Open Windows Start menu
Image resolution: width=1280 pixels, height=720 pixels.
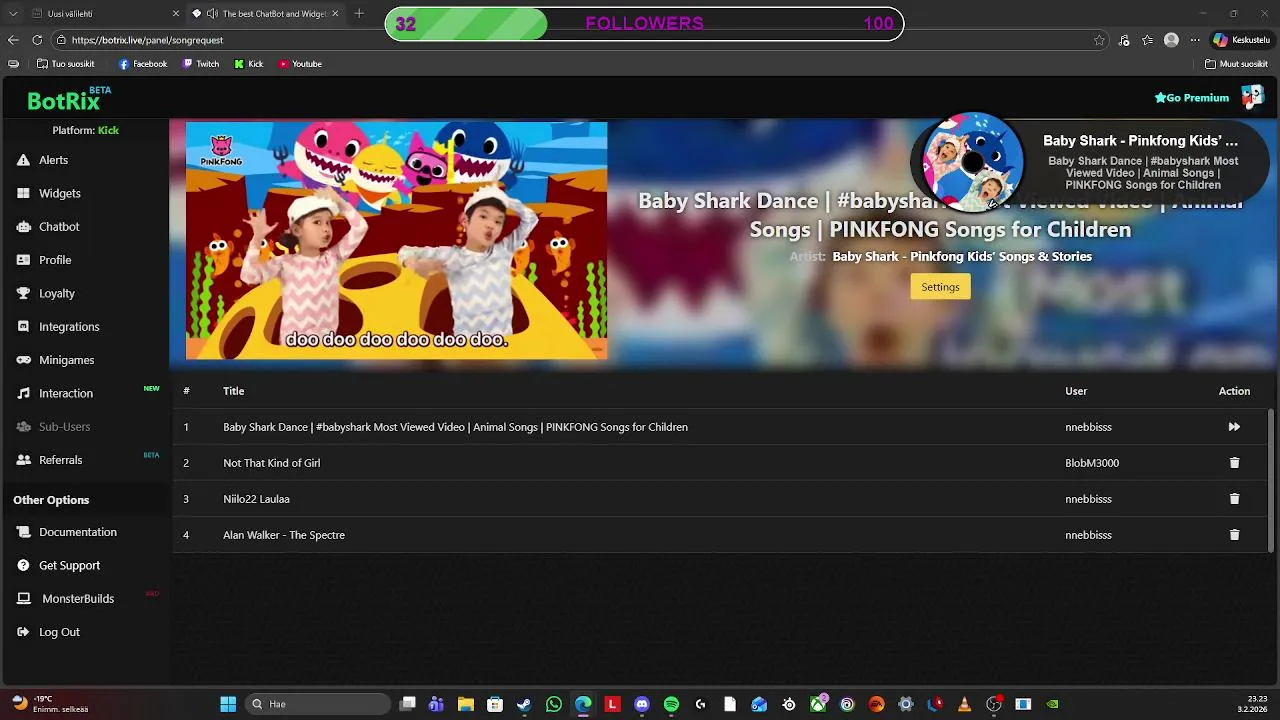coord(228,704)
